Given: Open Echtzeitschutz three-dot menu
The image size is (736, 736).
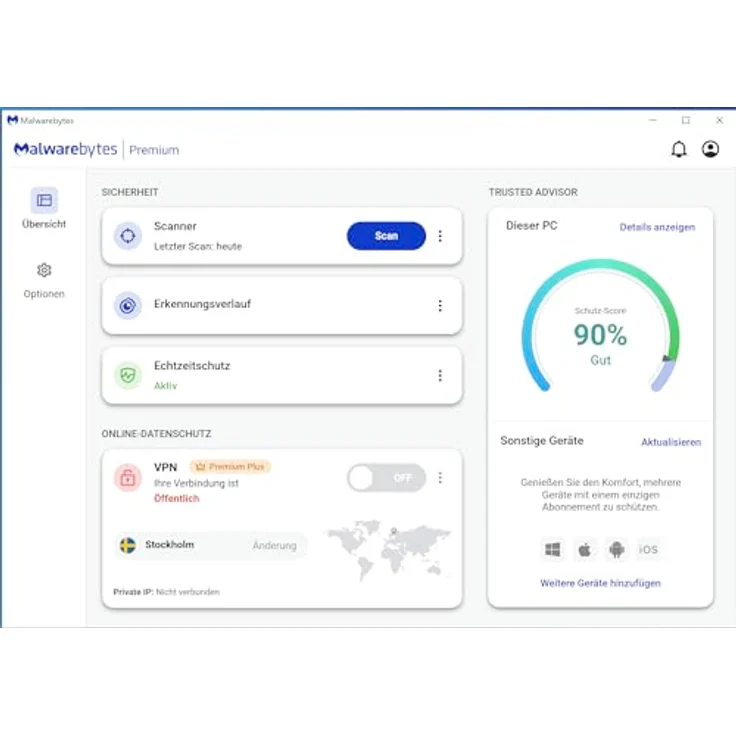Looking at the screenshot, I should click(x=440, y=375).
